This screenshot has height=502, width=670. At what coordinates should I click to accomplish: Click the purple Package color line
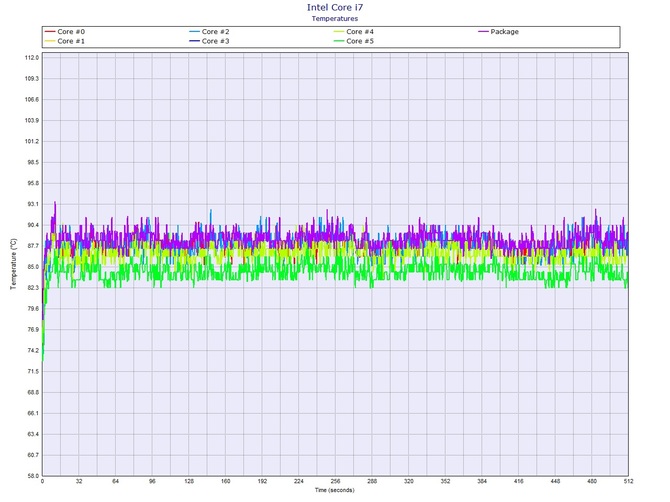pyautogui.click(x=483, y=32)
